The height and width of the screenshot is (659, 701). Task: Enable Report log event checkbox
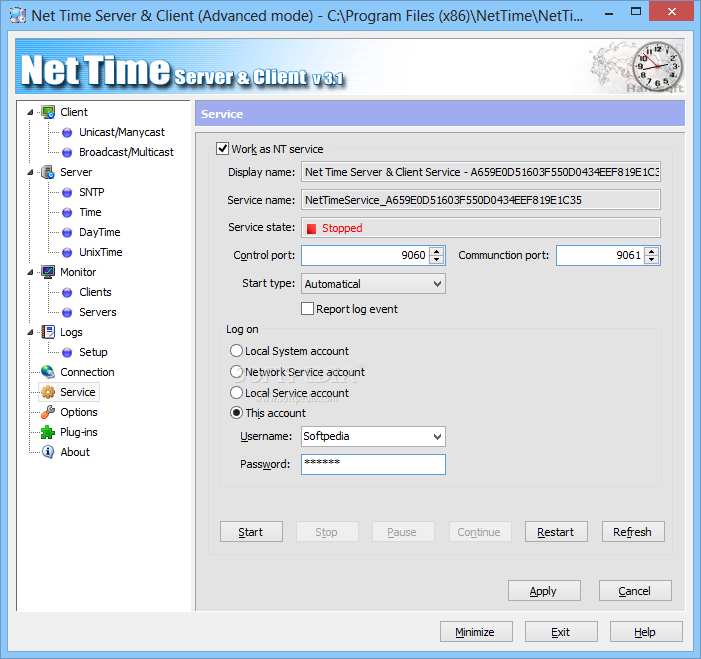(307, 308)
